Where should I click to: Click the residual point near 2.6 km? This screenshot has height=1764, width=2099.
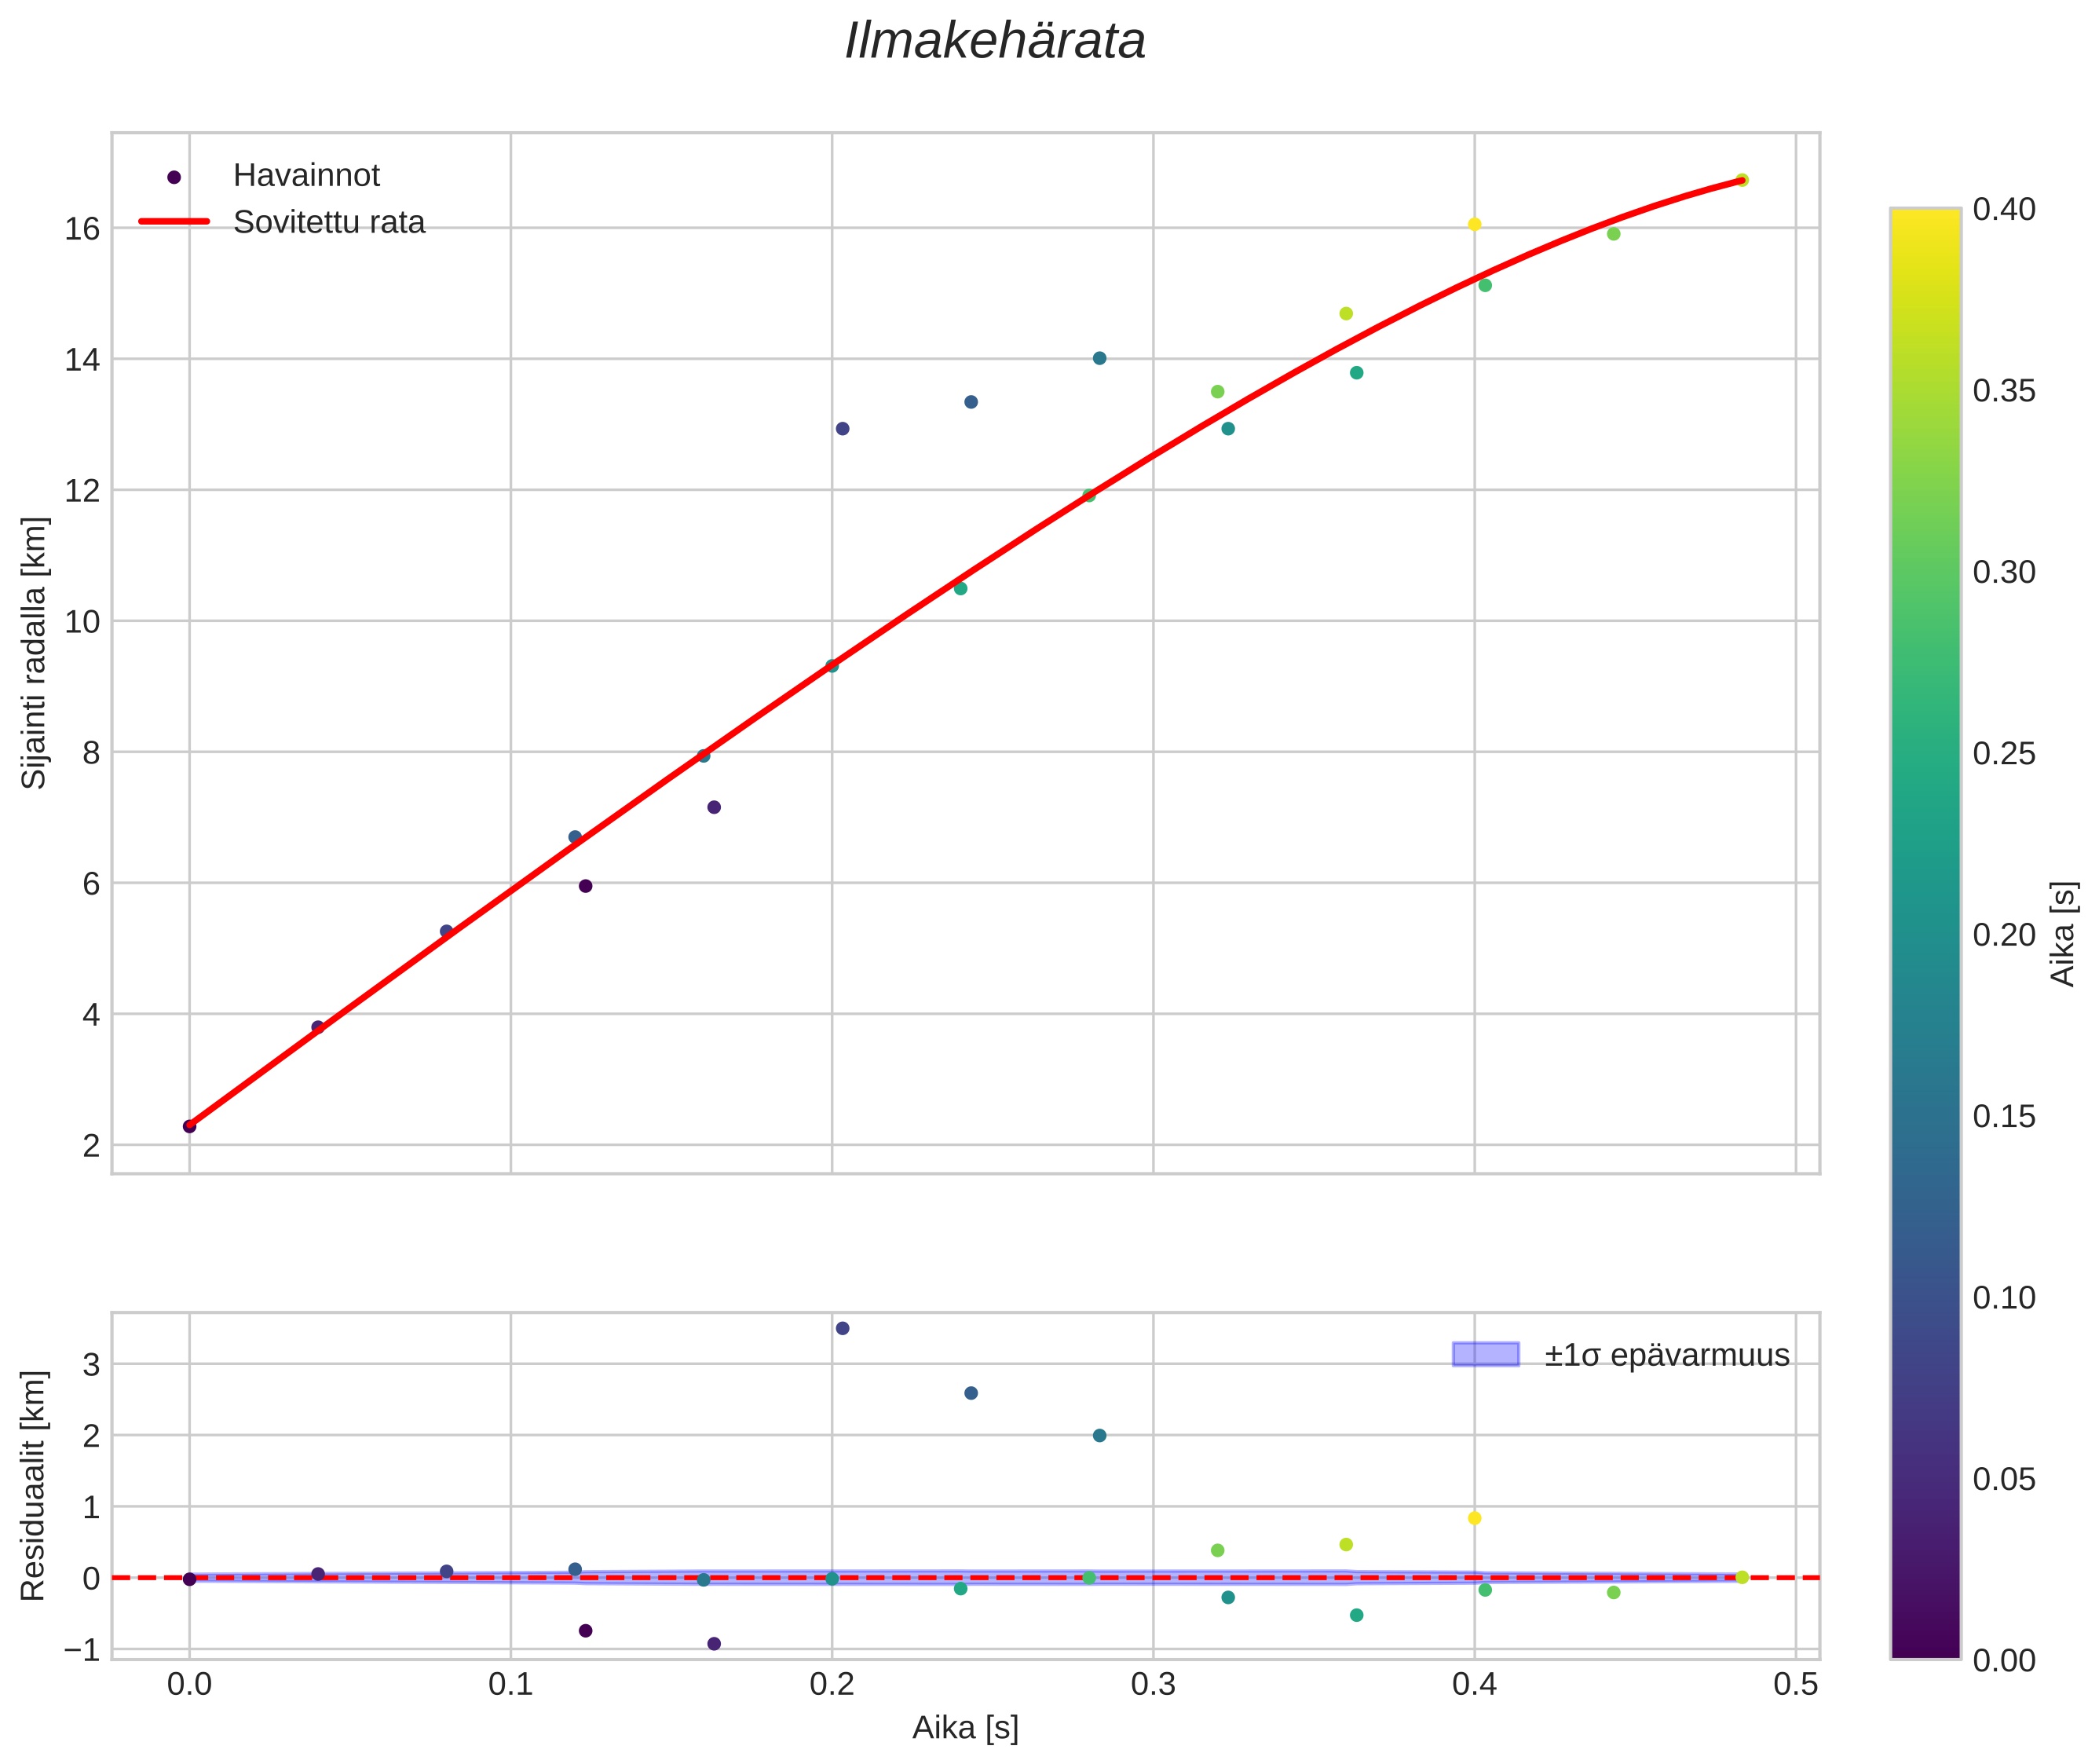[970, 1393]
